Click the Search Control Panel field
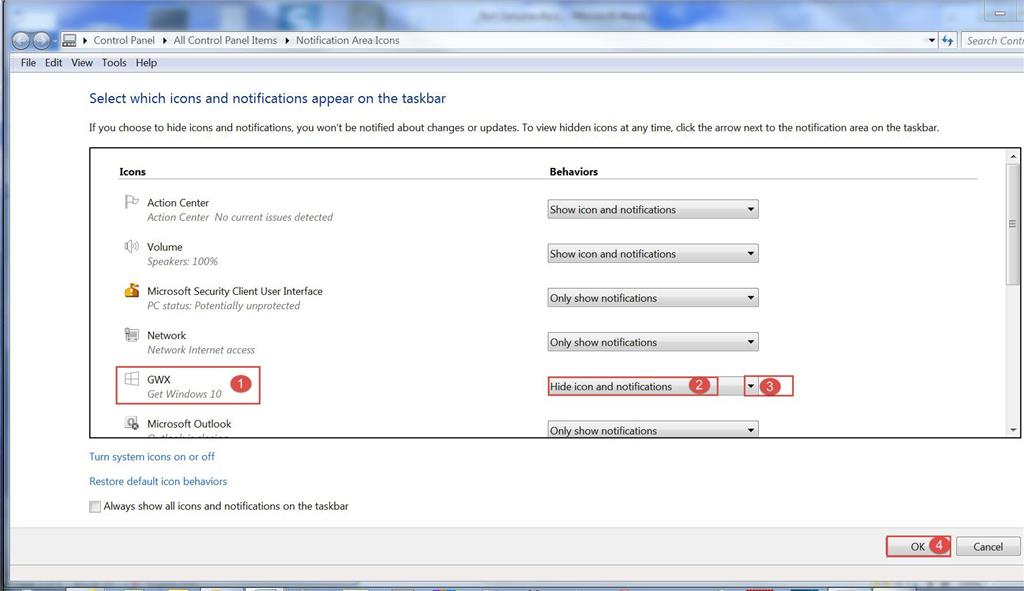 tap(993, 40)
